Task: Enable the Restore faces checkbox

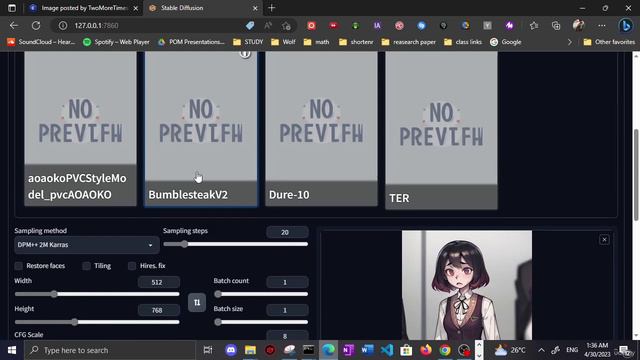Action: (19, 266)
